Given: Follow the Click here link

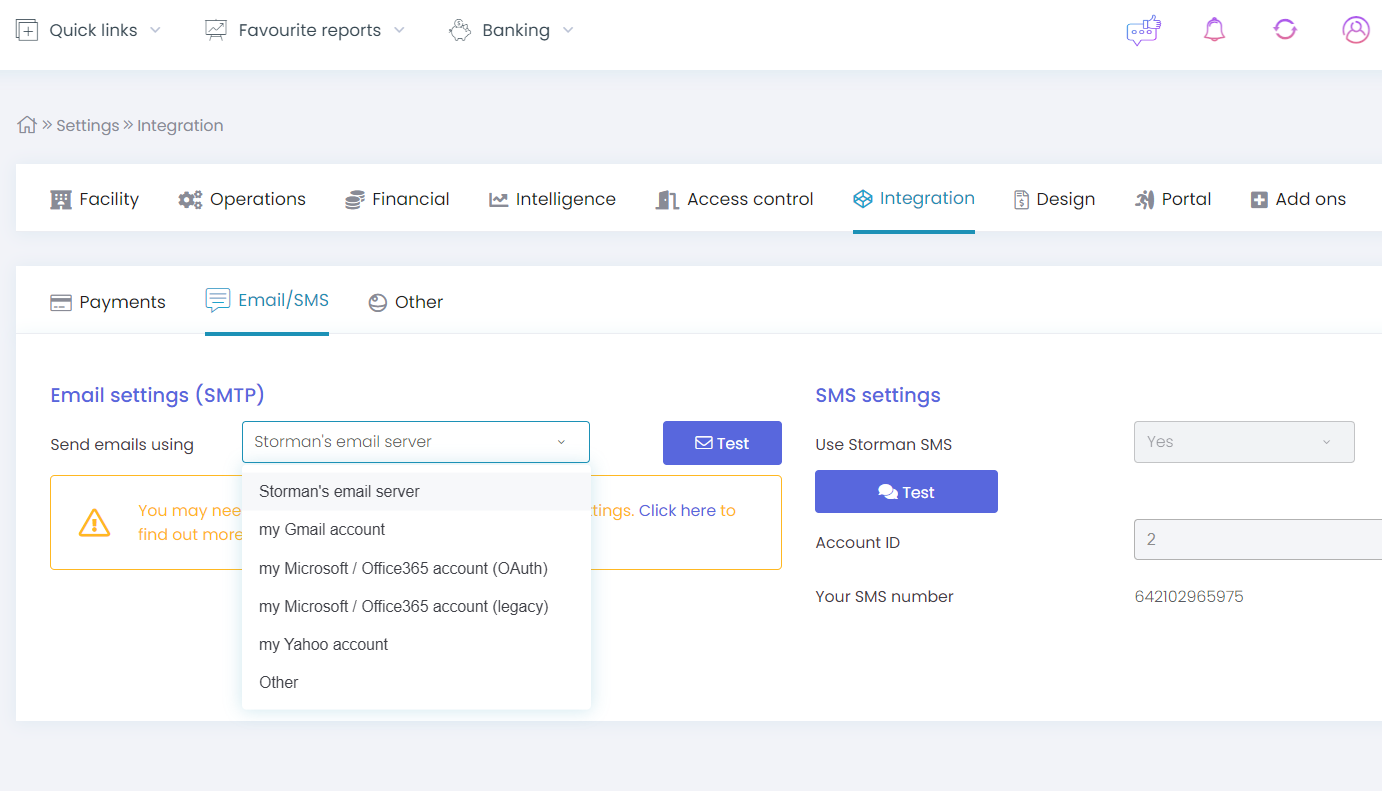Looking at the screenshot, I should pos(677,510).
